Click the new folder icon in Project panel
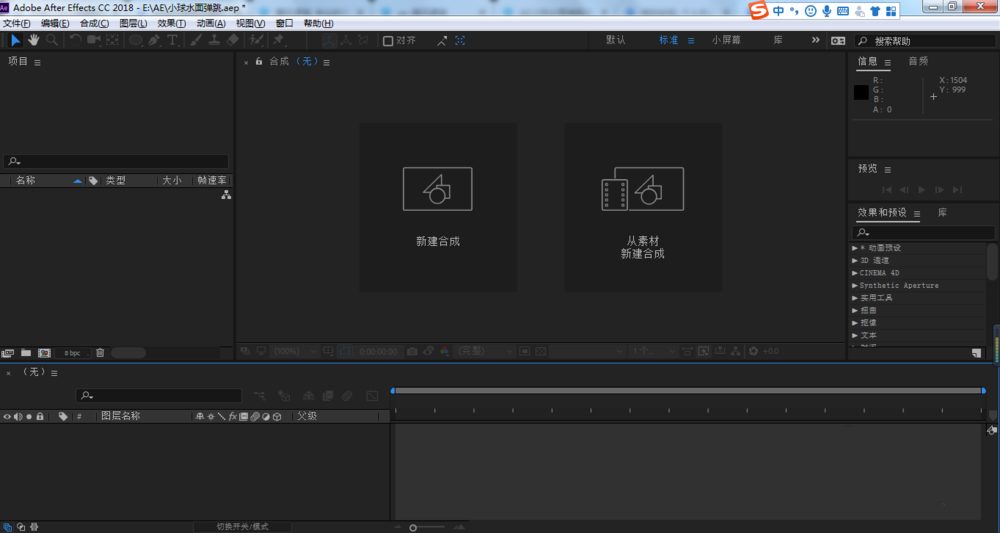1000x533 pixels. 26,353
